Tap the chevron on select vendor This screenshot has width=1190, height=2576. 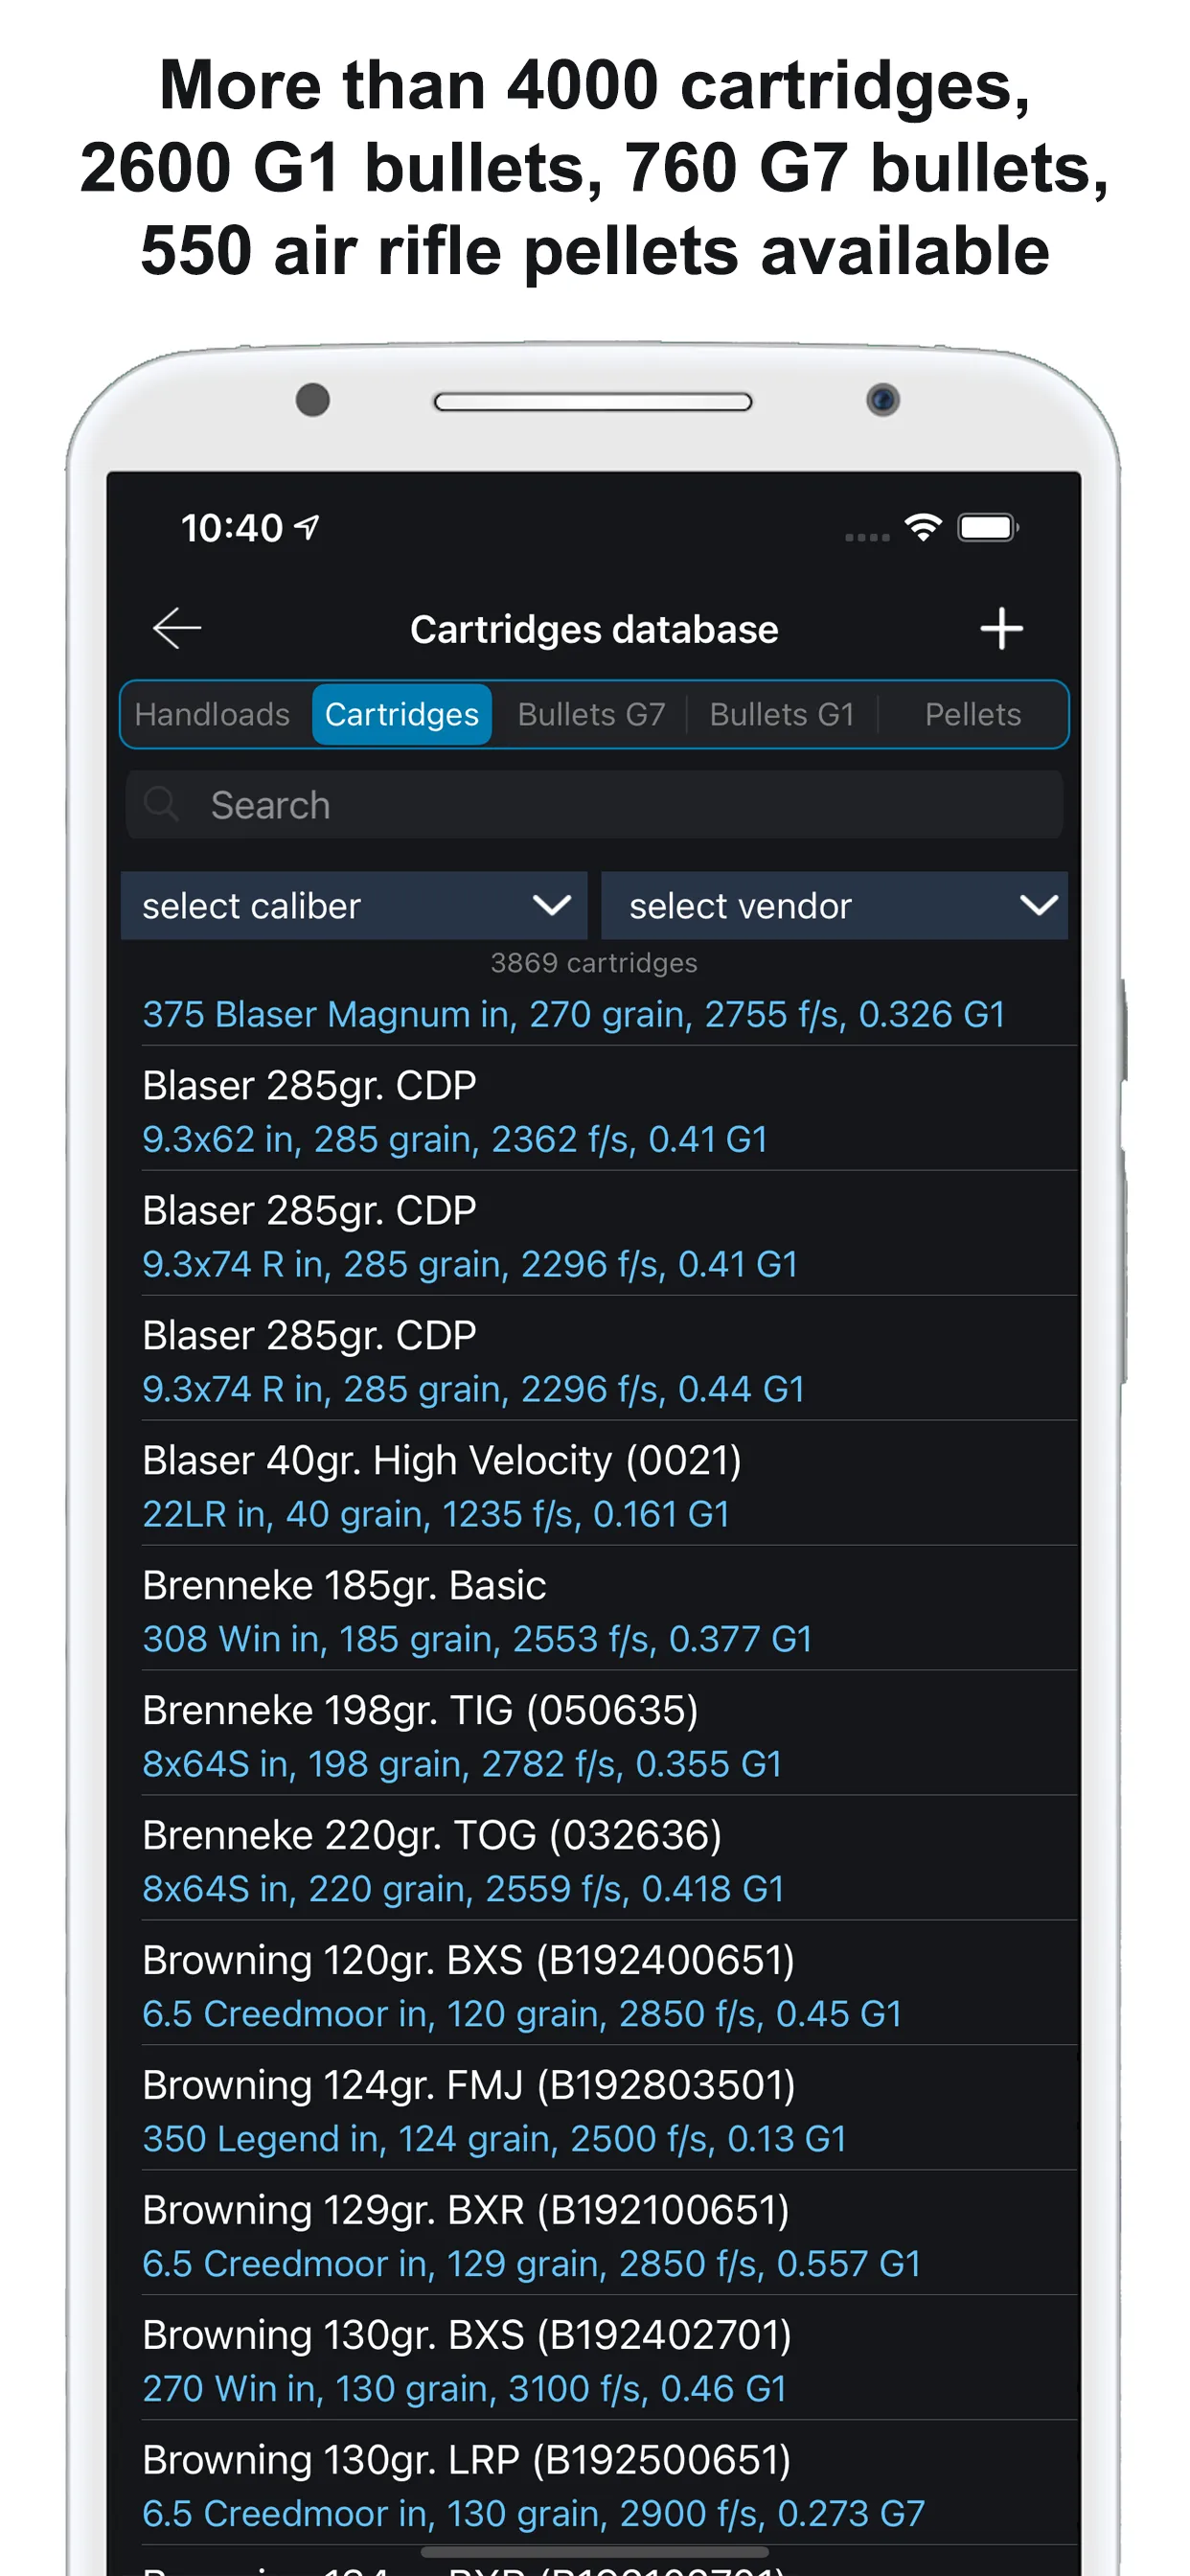click(1038, 906)
